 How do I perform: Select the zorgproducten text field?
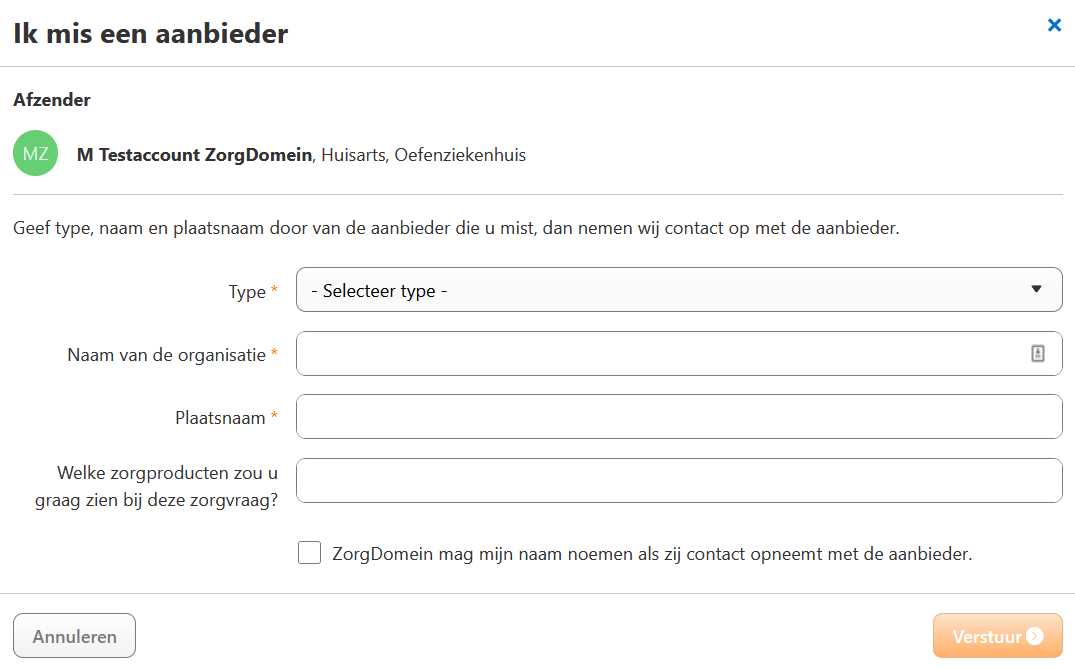click(679, 480)
